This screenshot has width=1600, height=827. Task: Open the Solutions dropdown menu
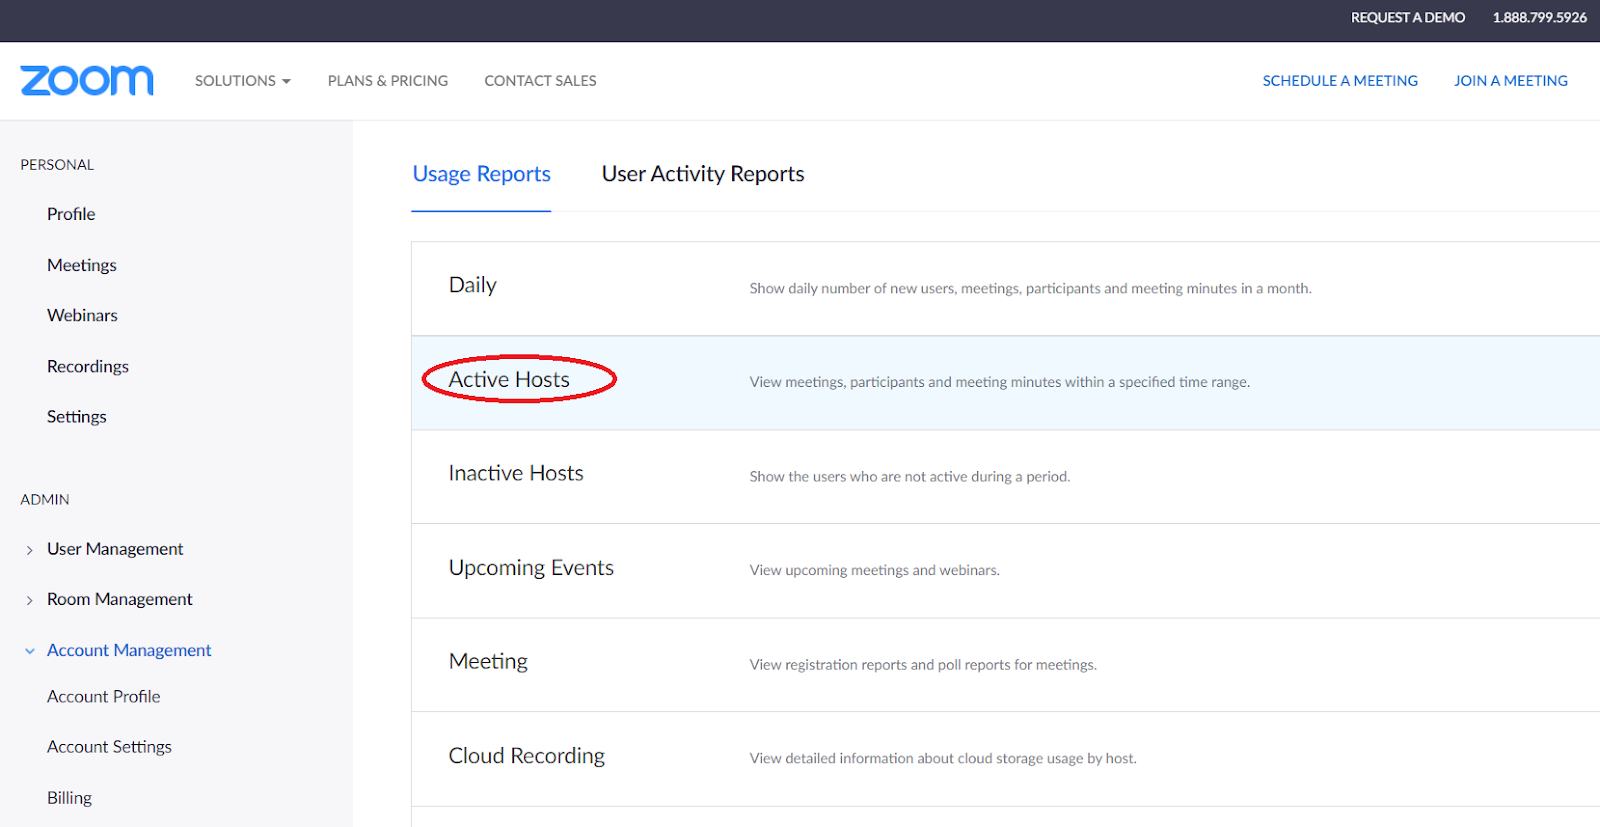243,81
